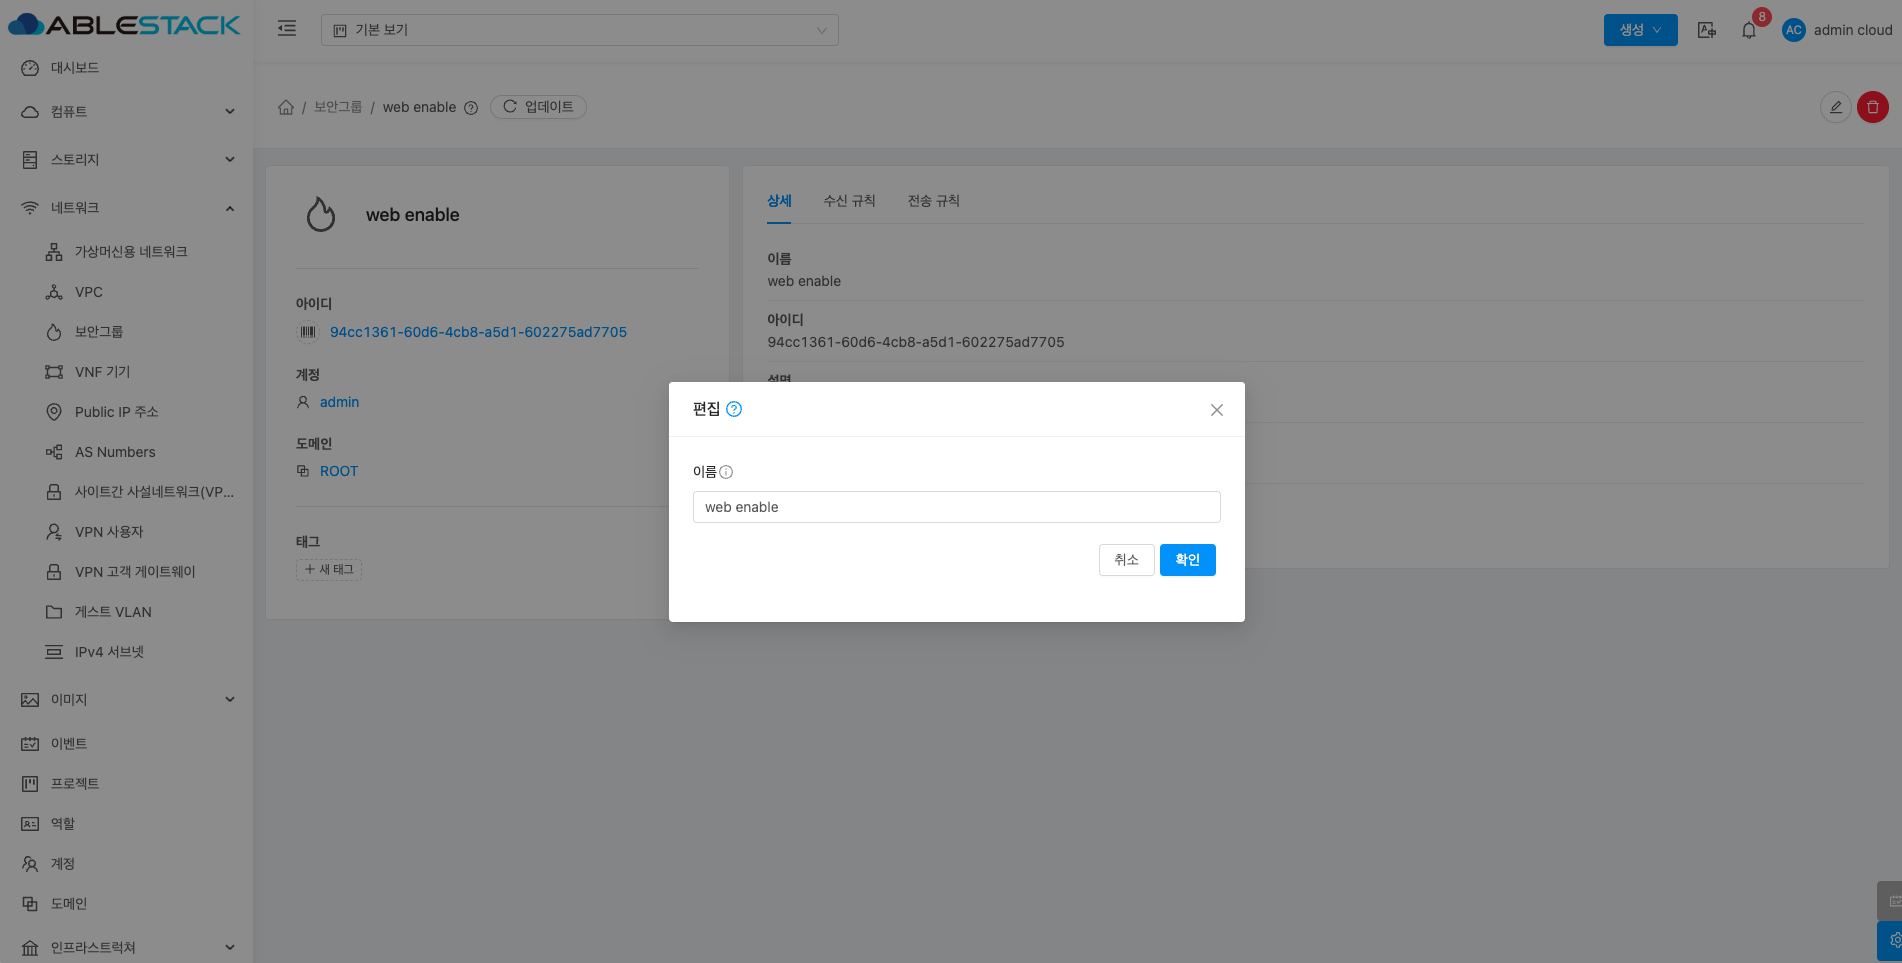The image size is (1902, 963).
Task: Click the settings gear at screen edge
Action: click(x=1891, y=941)
